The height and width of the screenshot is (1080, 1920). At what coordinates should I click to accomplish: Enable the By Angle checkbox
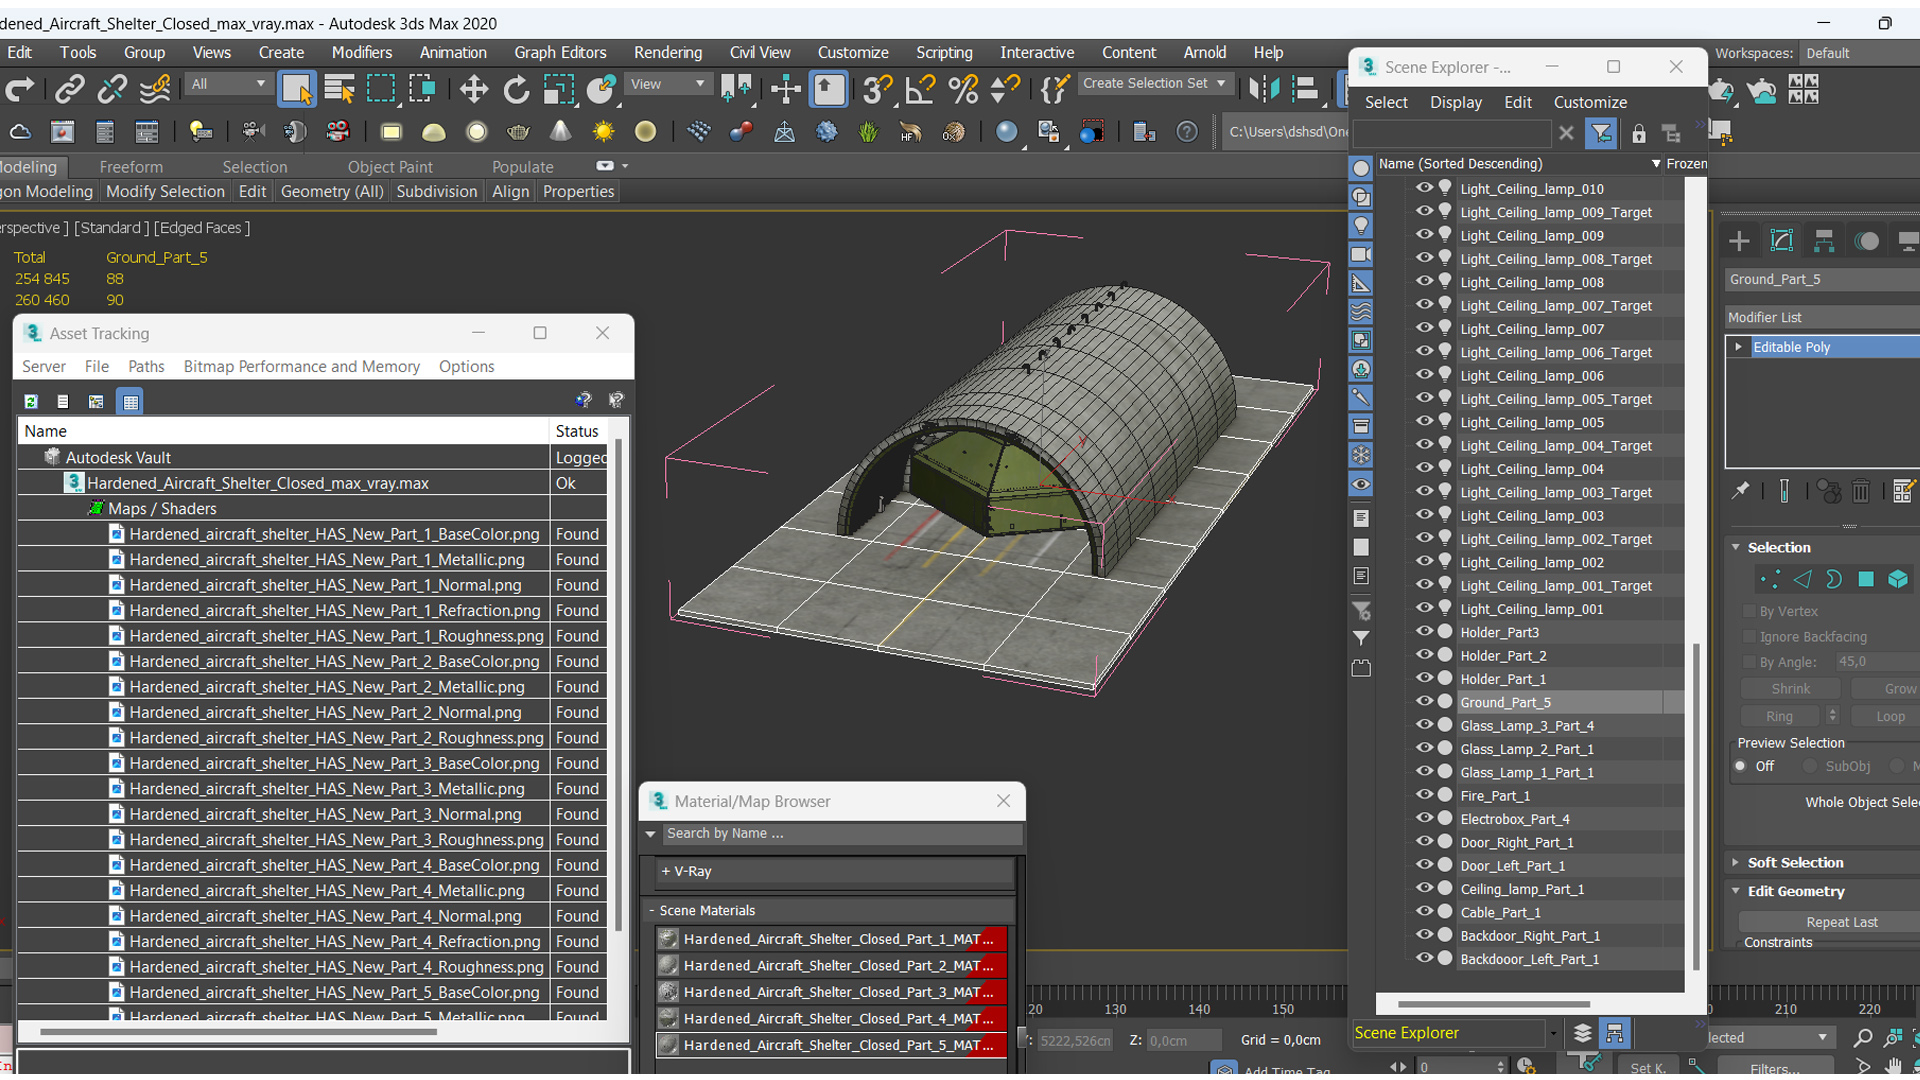(x=1750, y=662)
